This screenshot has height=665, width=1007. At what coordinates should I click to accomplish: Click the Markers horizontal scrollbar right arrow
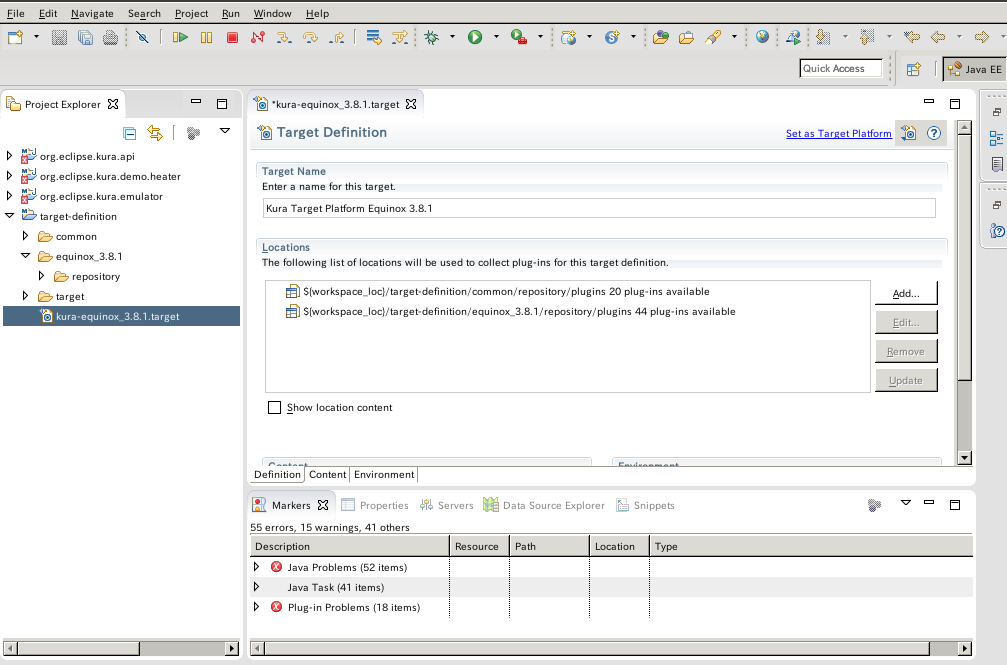tap(965, 648)
